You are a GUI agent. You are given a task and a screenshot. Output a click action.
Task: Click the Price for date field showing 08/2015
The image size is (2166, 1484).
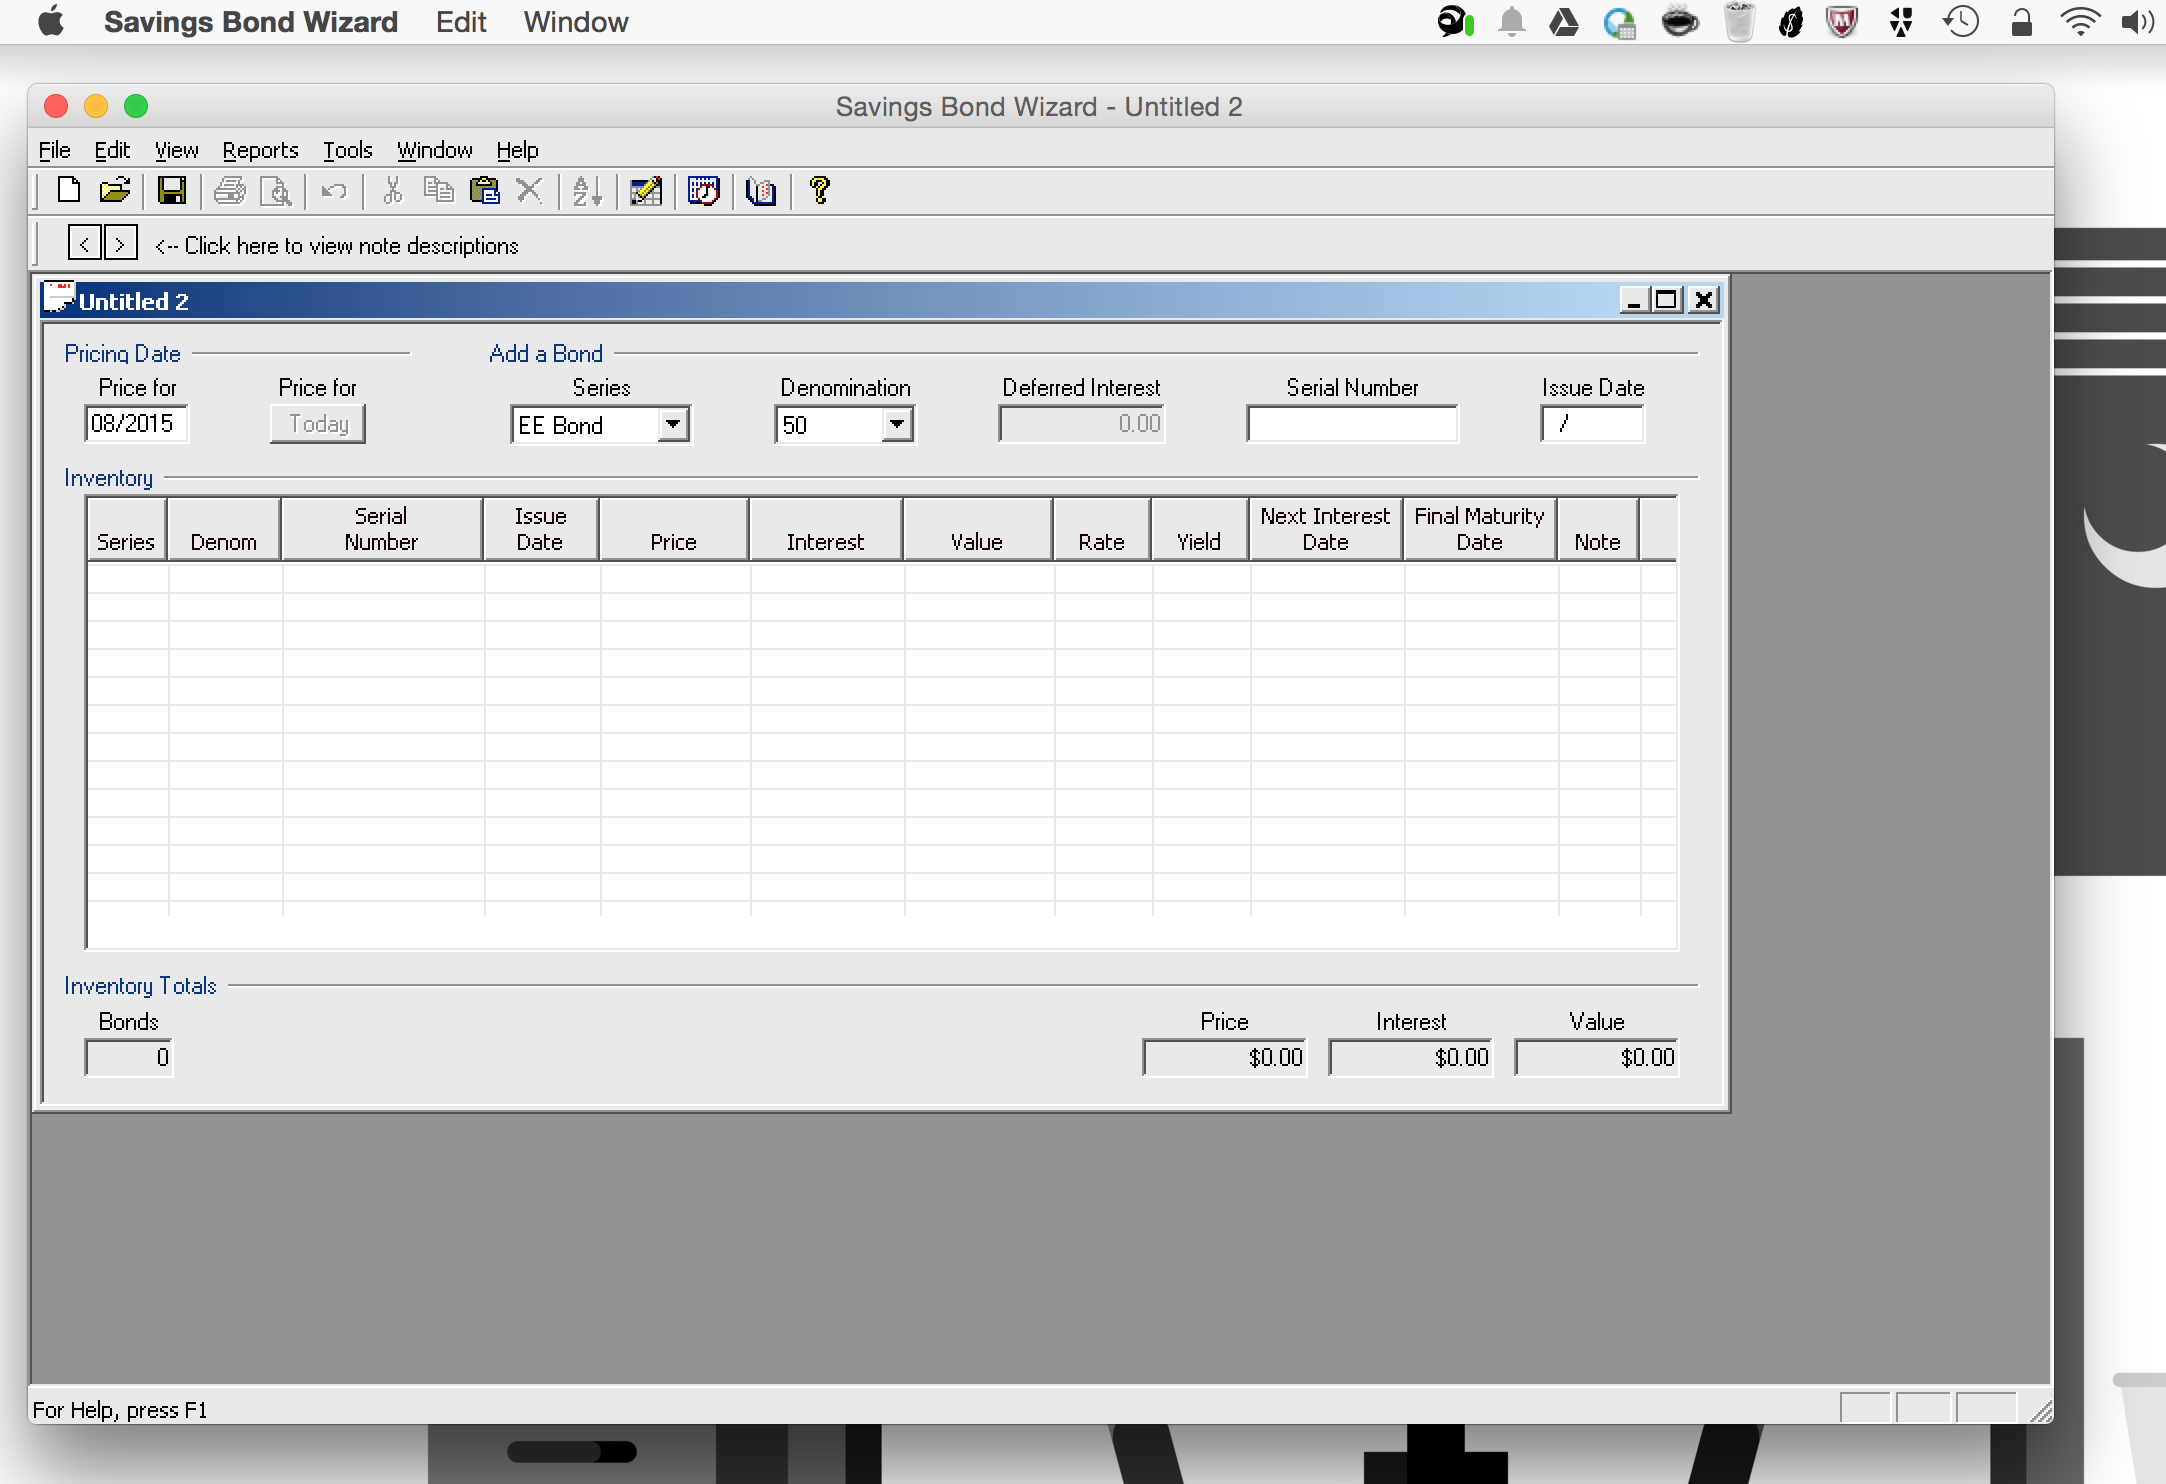click(135, 423)
